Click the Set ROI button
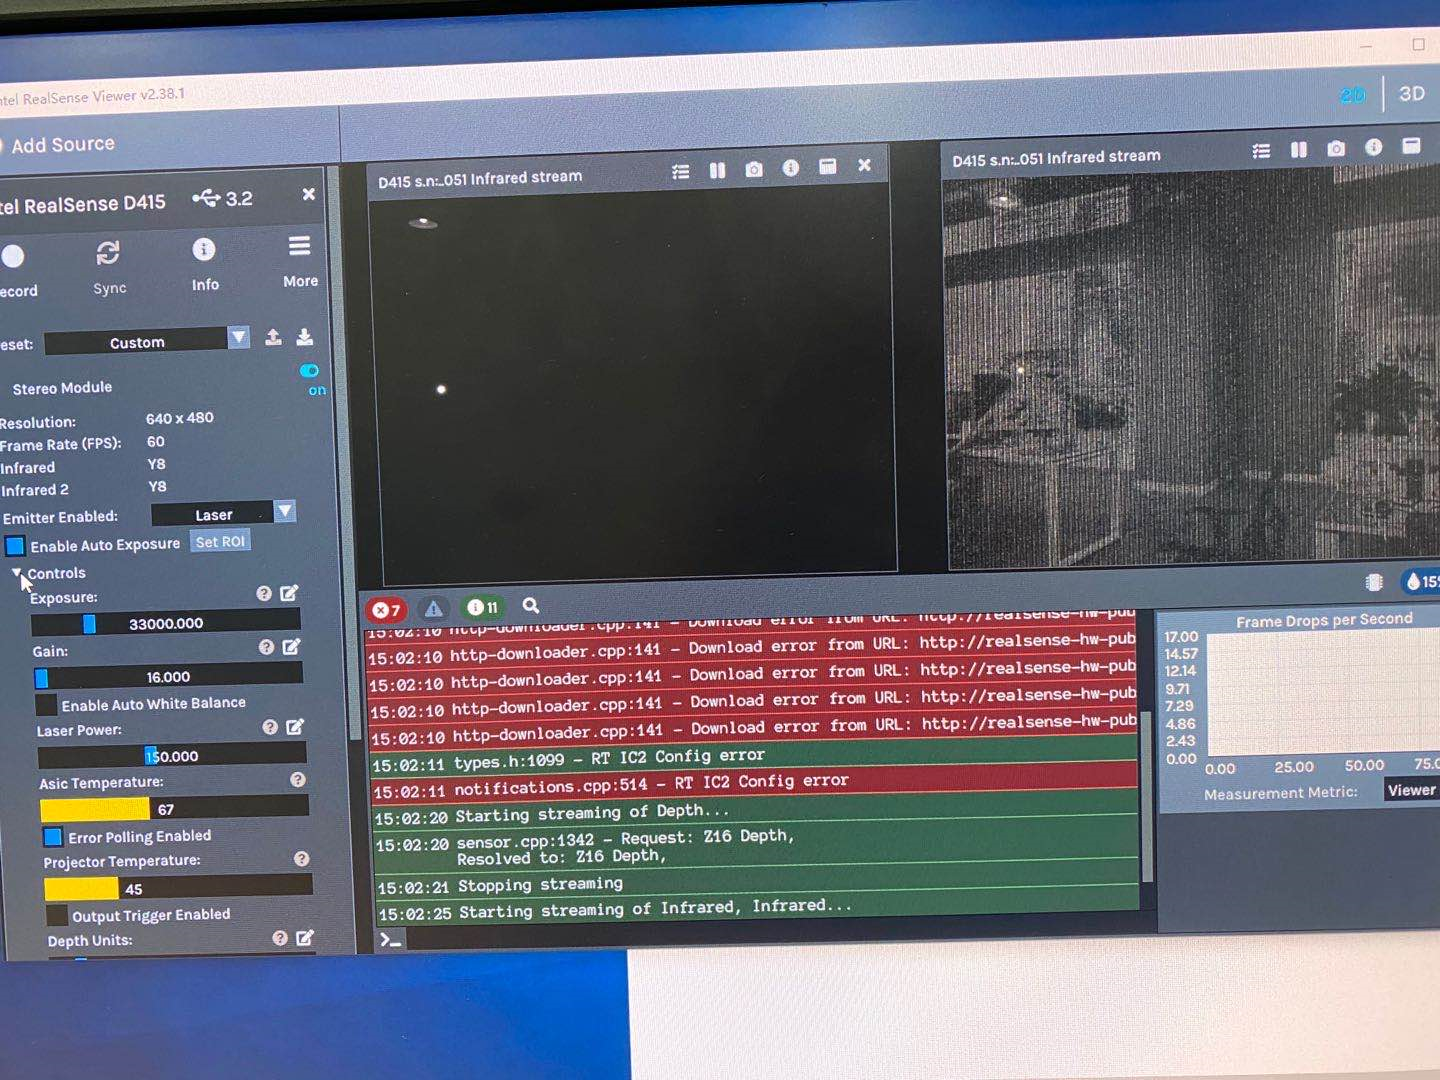The height and width of the screenshot is (1080, 1440). point(220,542)
